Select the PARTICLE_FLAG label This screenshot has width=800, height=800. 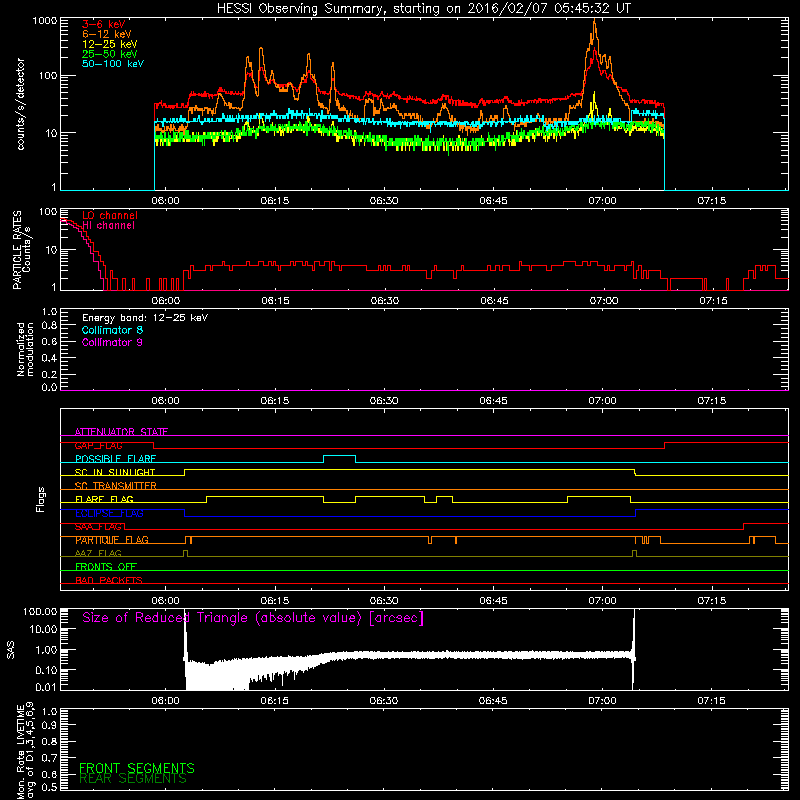tap(112, 540)
